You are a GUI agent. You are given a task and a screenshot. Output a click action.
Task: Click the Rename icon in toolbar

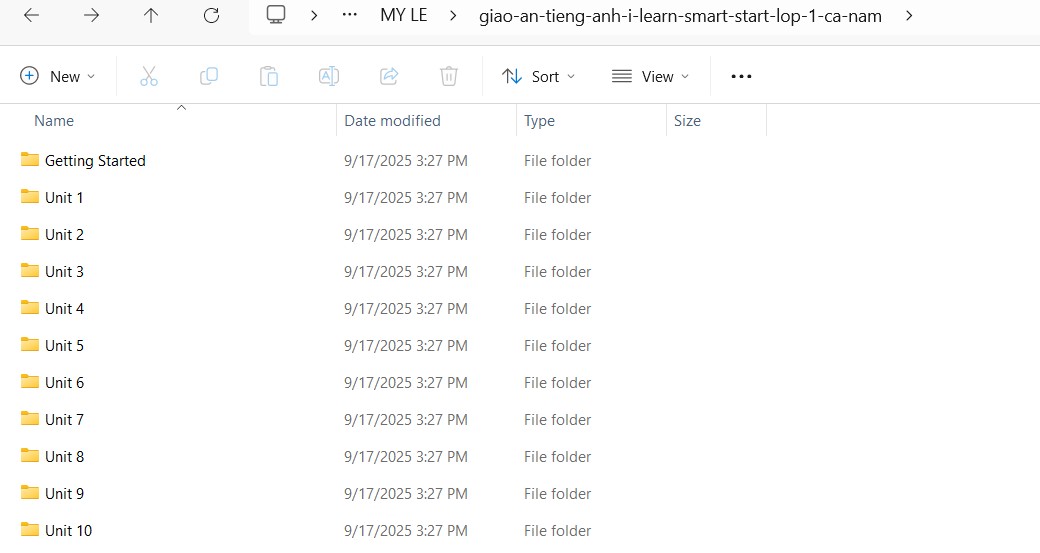point(329,76)
